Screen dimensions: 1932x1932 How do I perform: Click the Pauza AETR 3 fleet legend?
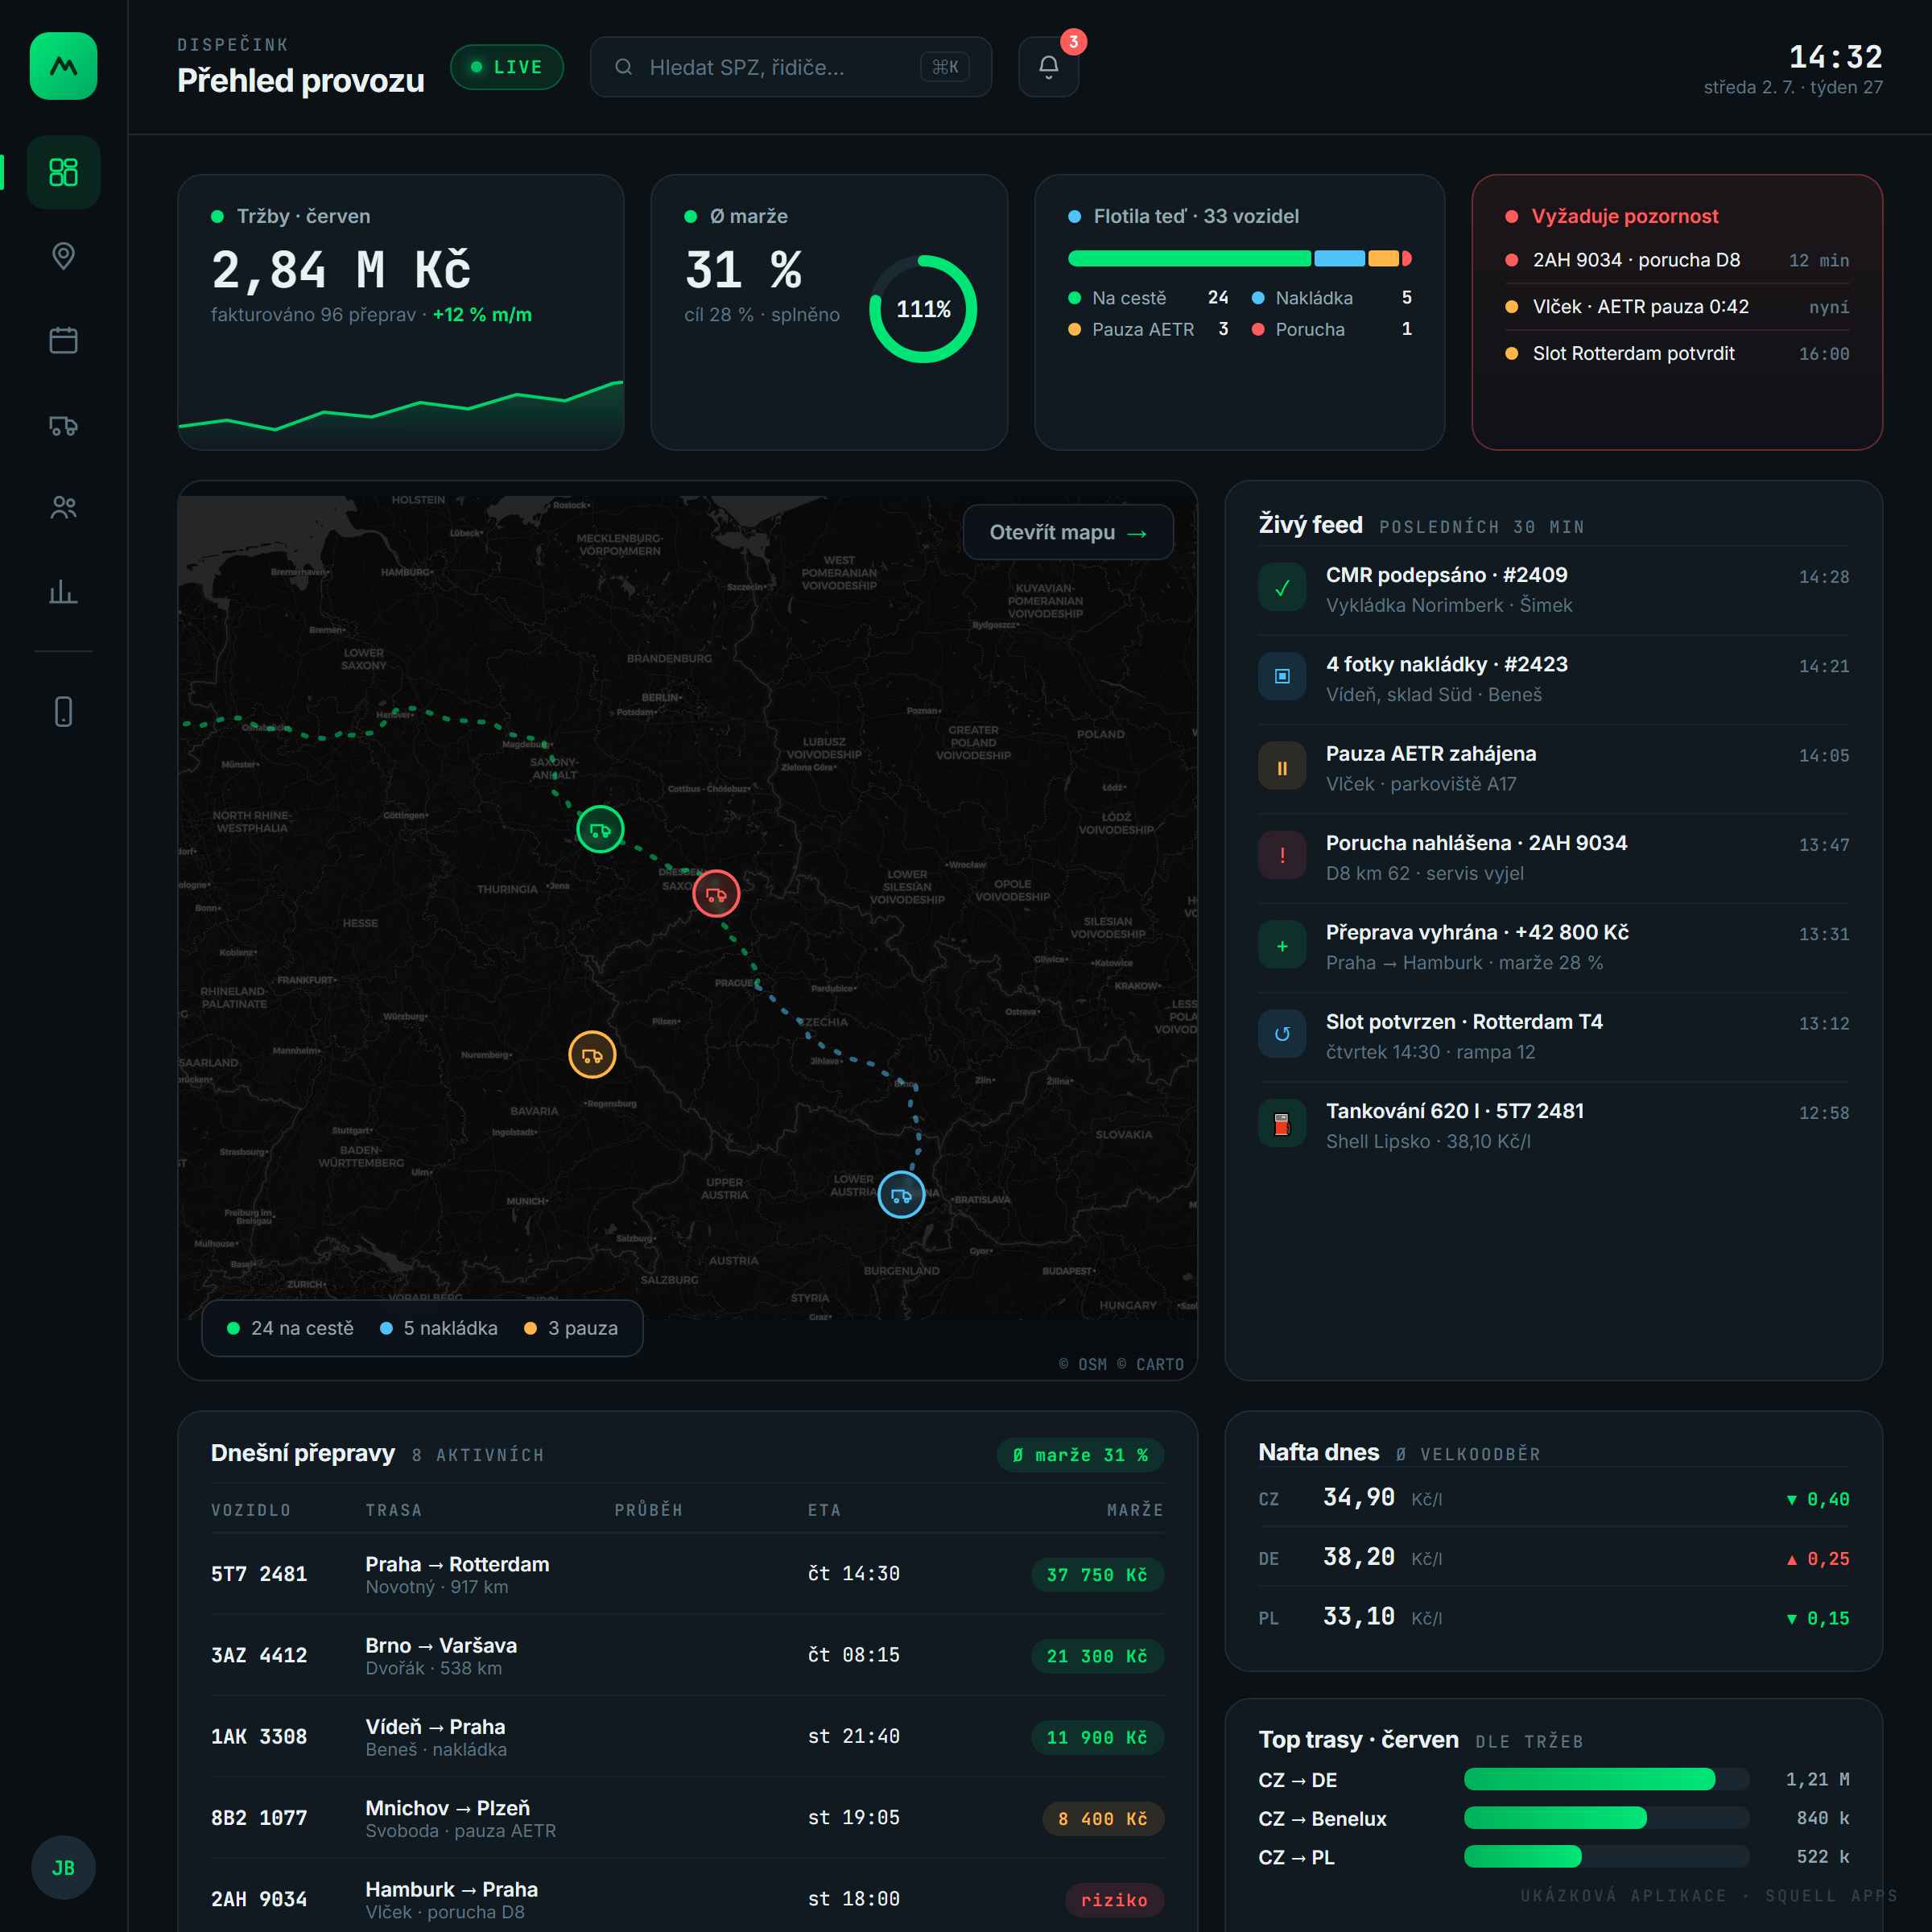(1148, 329)
